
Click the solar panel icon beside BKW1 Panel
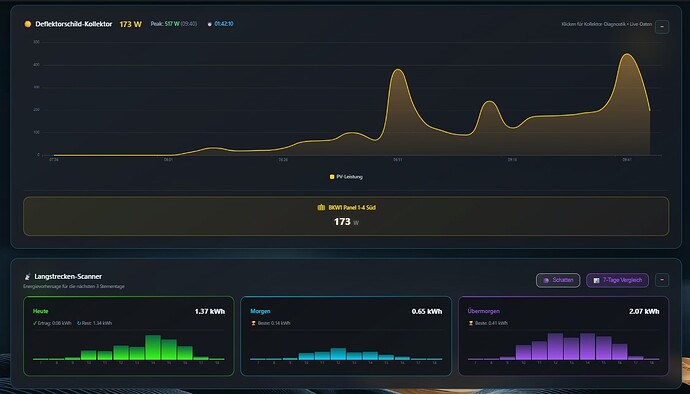click(x=321, y=207)
